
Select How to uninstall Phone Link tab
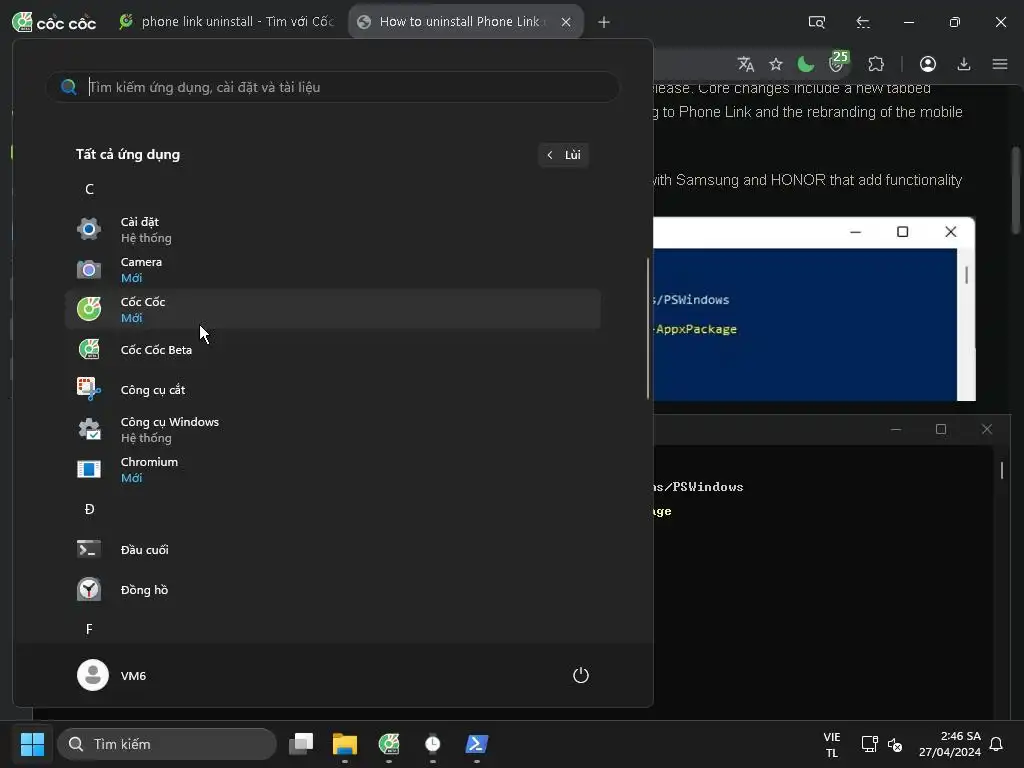465,22
